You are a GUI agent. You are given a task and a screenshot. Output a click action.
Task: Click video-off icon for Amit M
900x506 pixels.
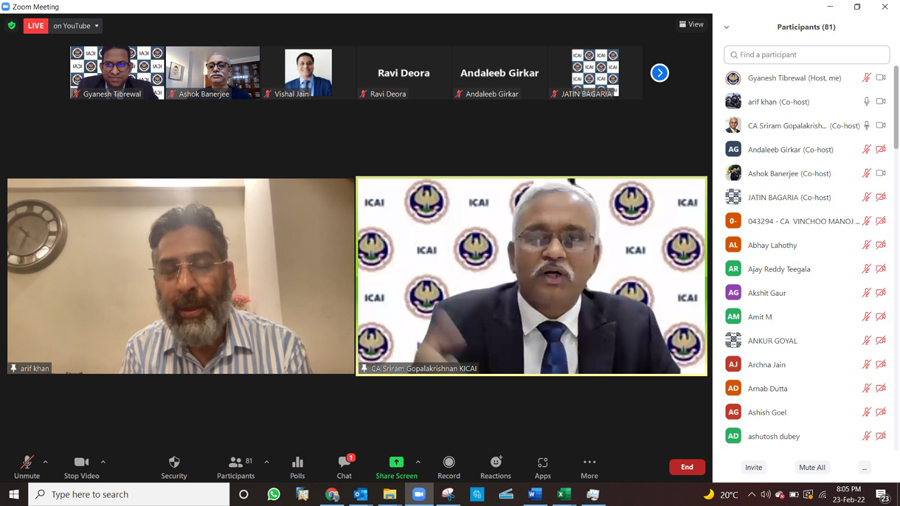[x=881, y=317]
